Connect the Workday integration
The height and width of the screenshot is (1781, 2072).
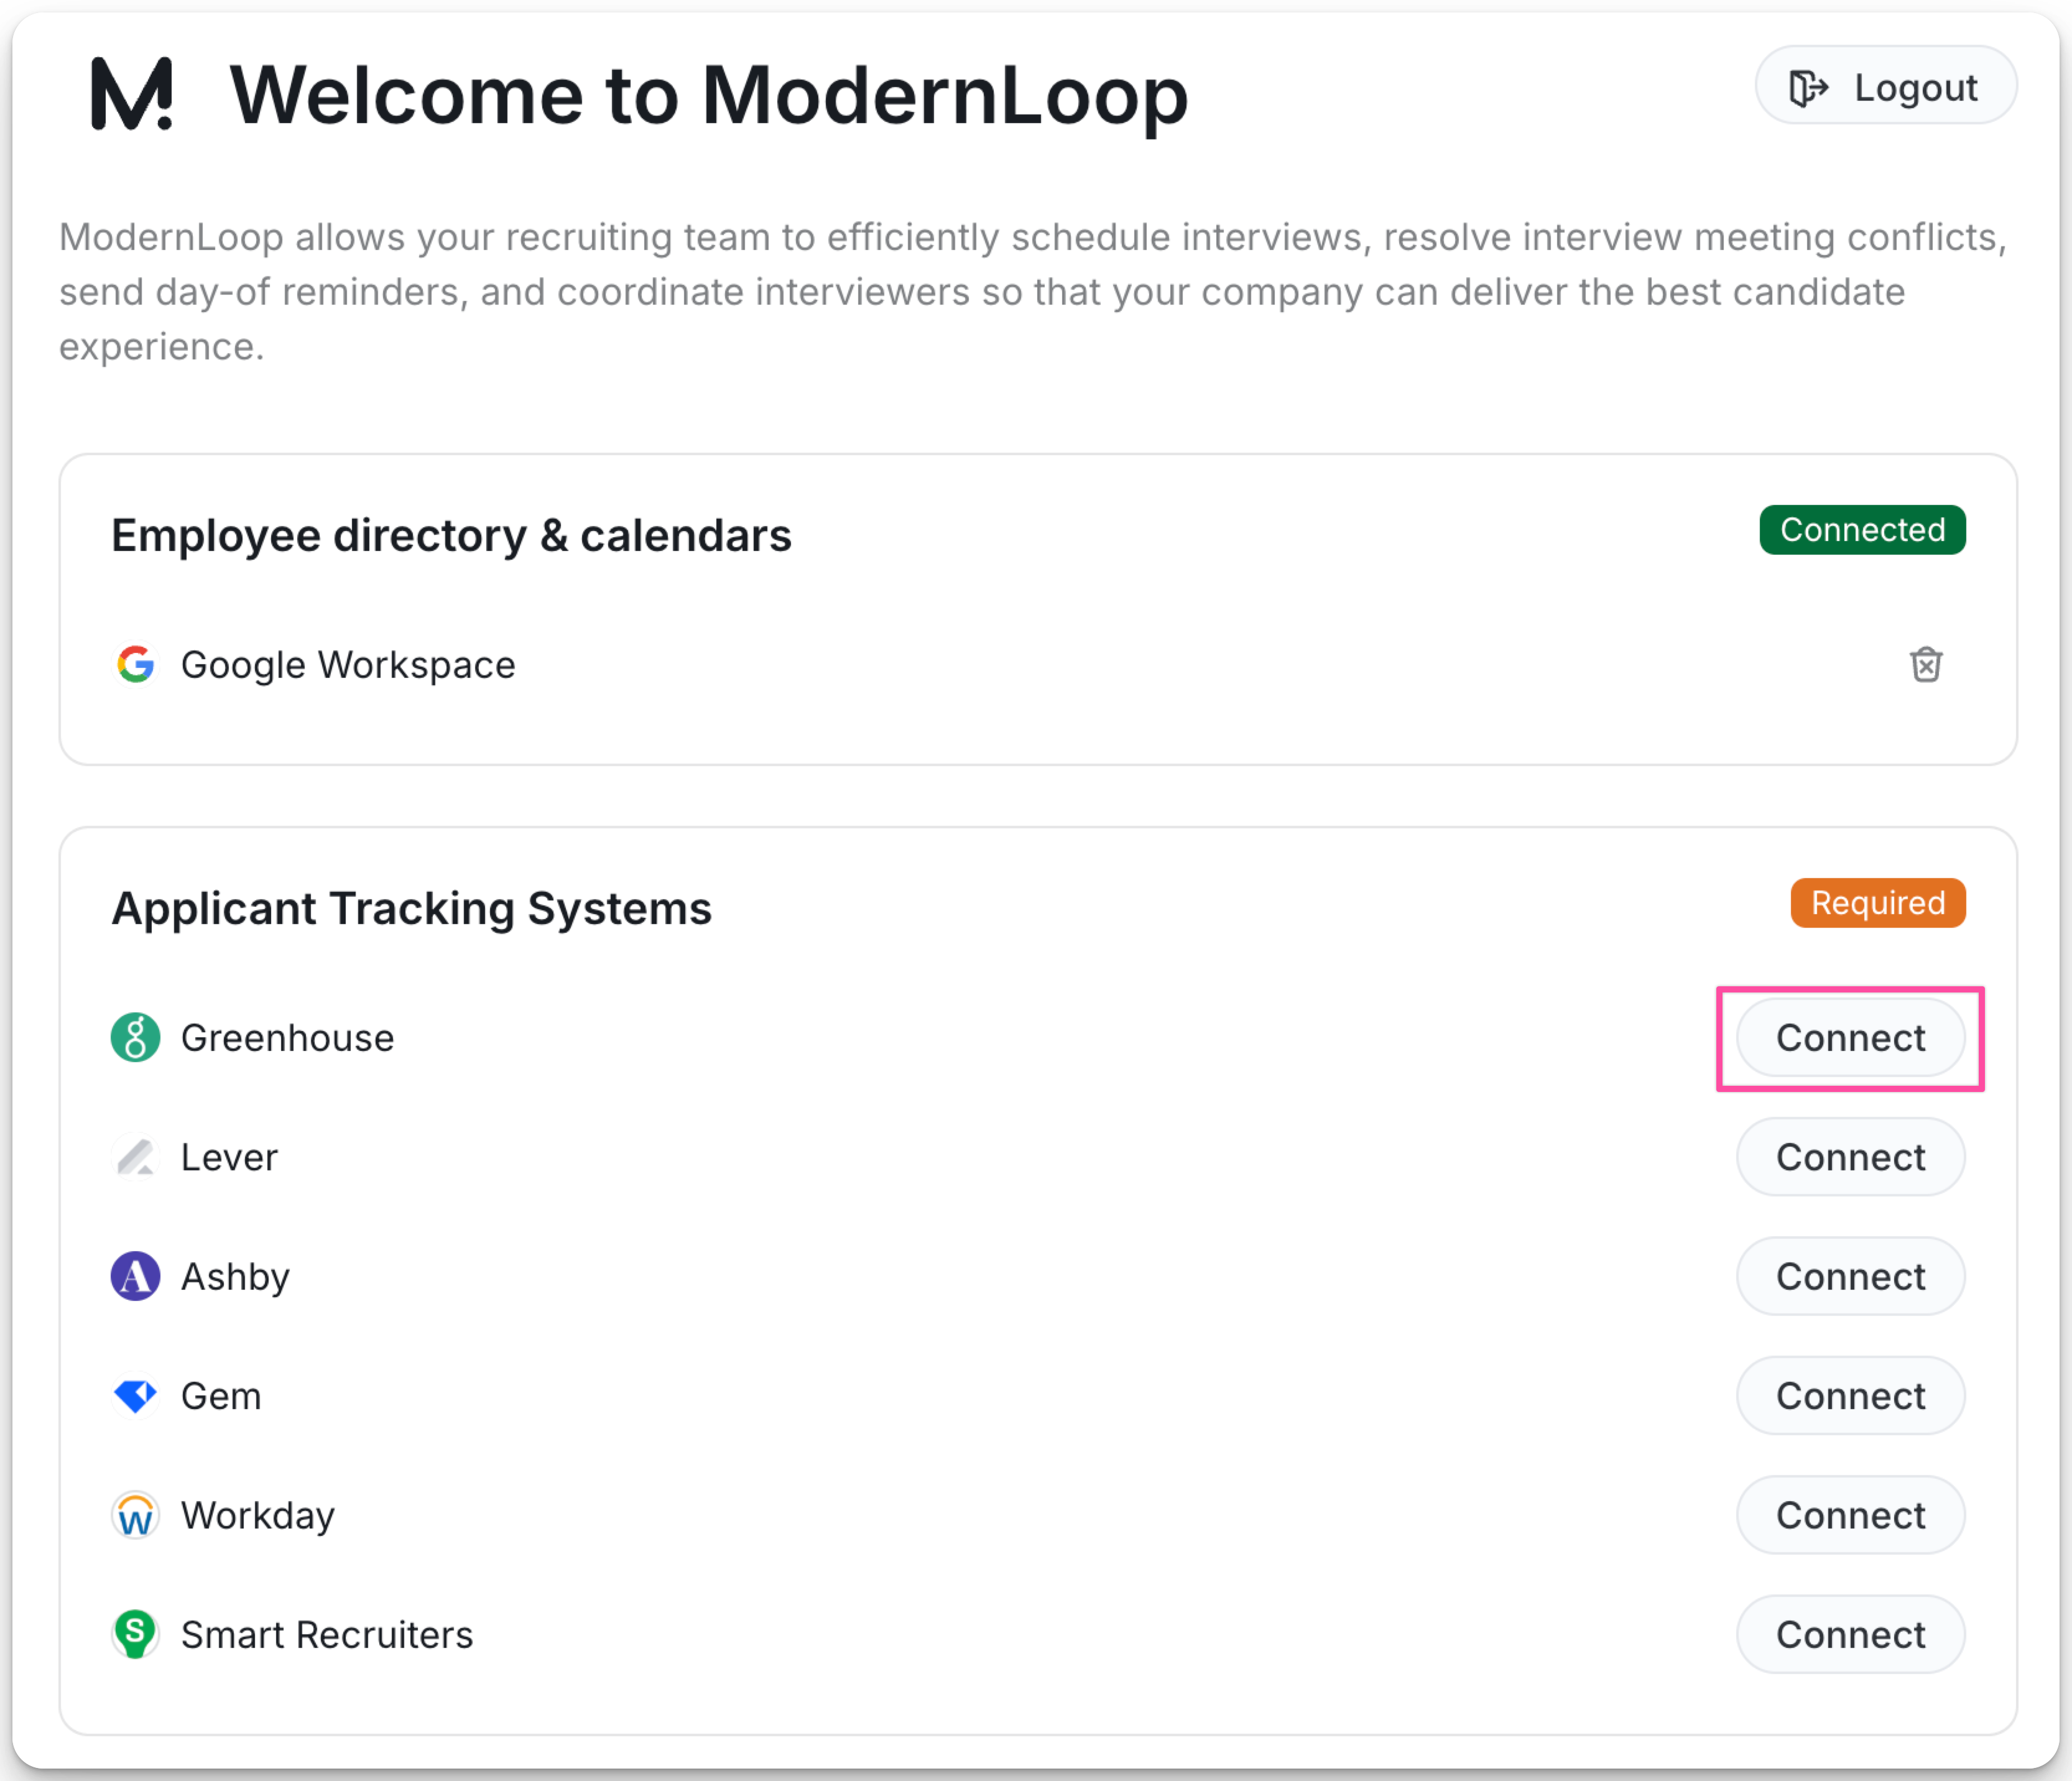(1850, 1515)
